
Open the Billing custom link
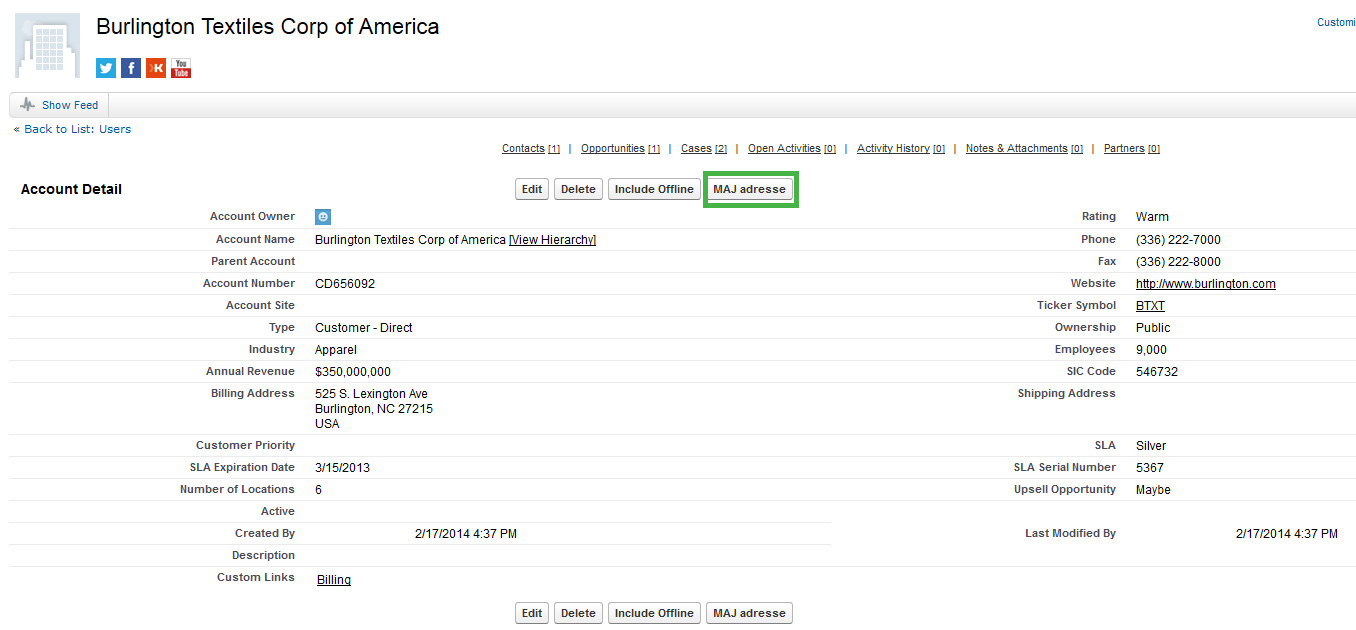(334, 580)
